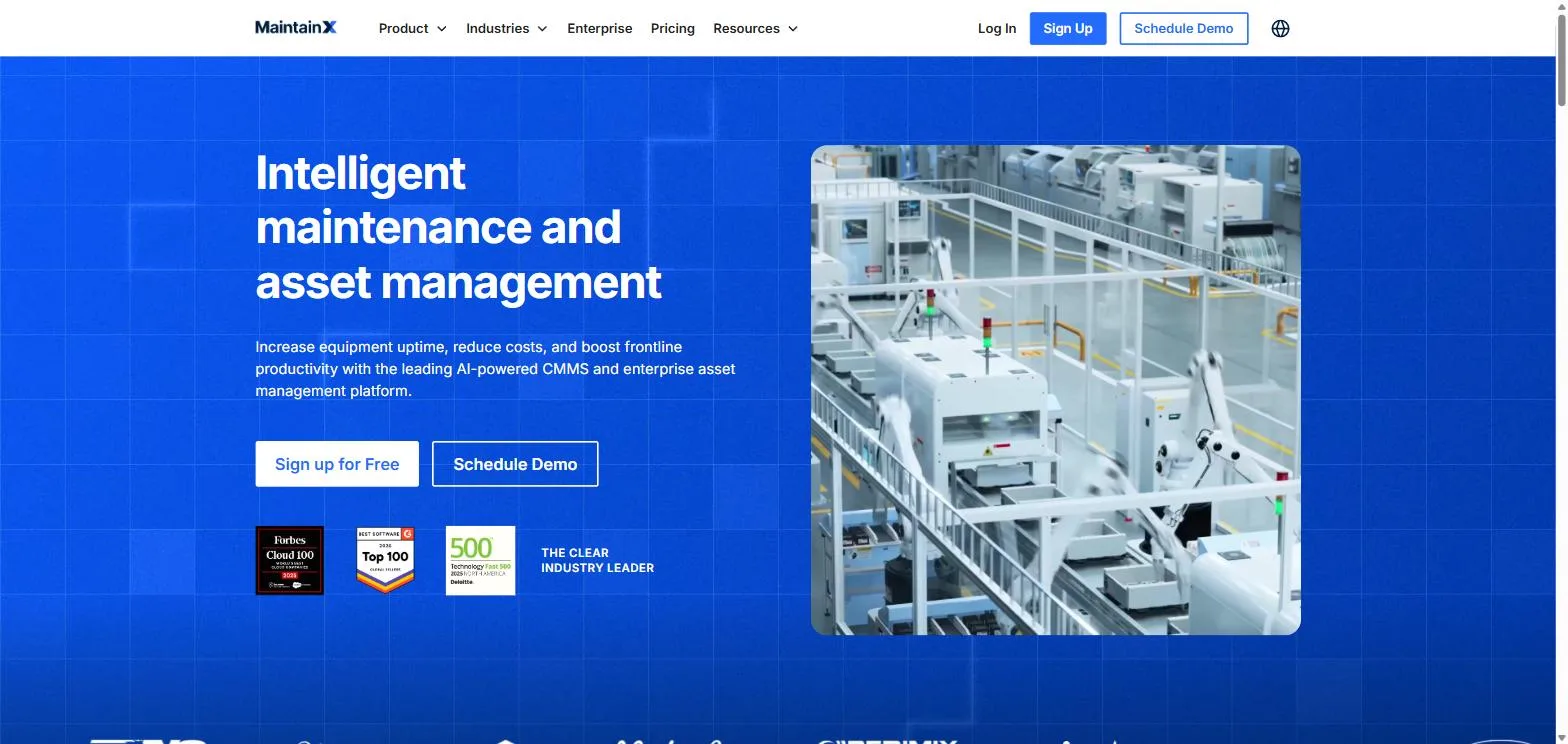Click 'THE CLEAR INDUSTRY LEADER' text
1568x744 pixels.
click(597, 560)
